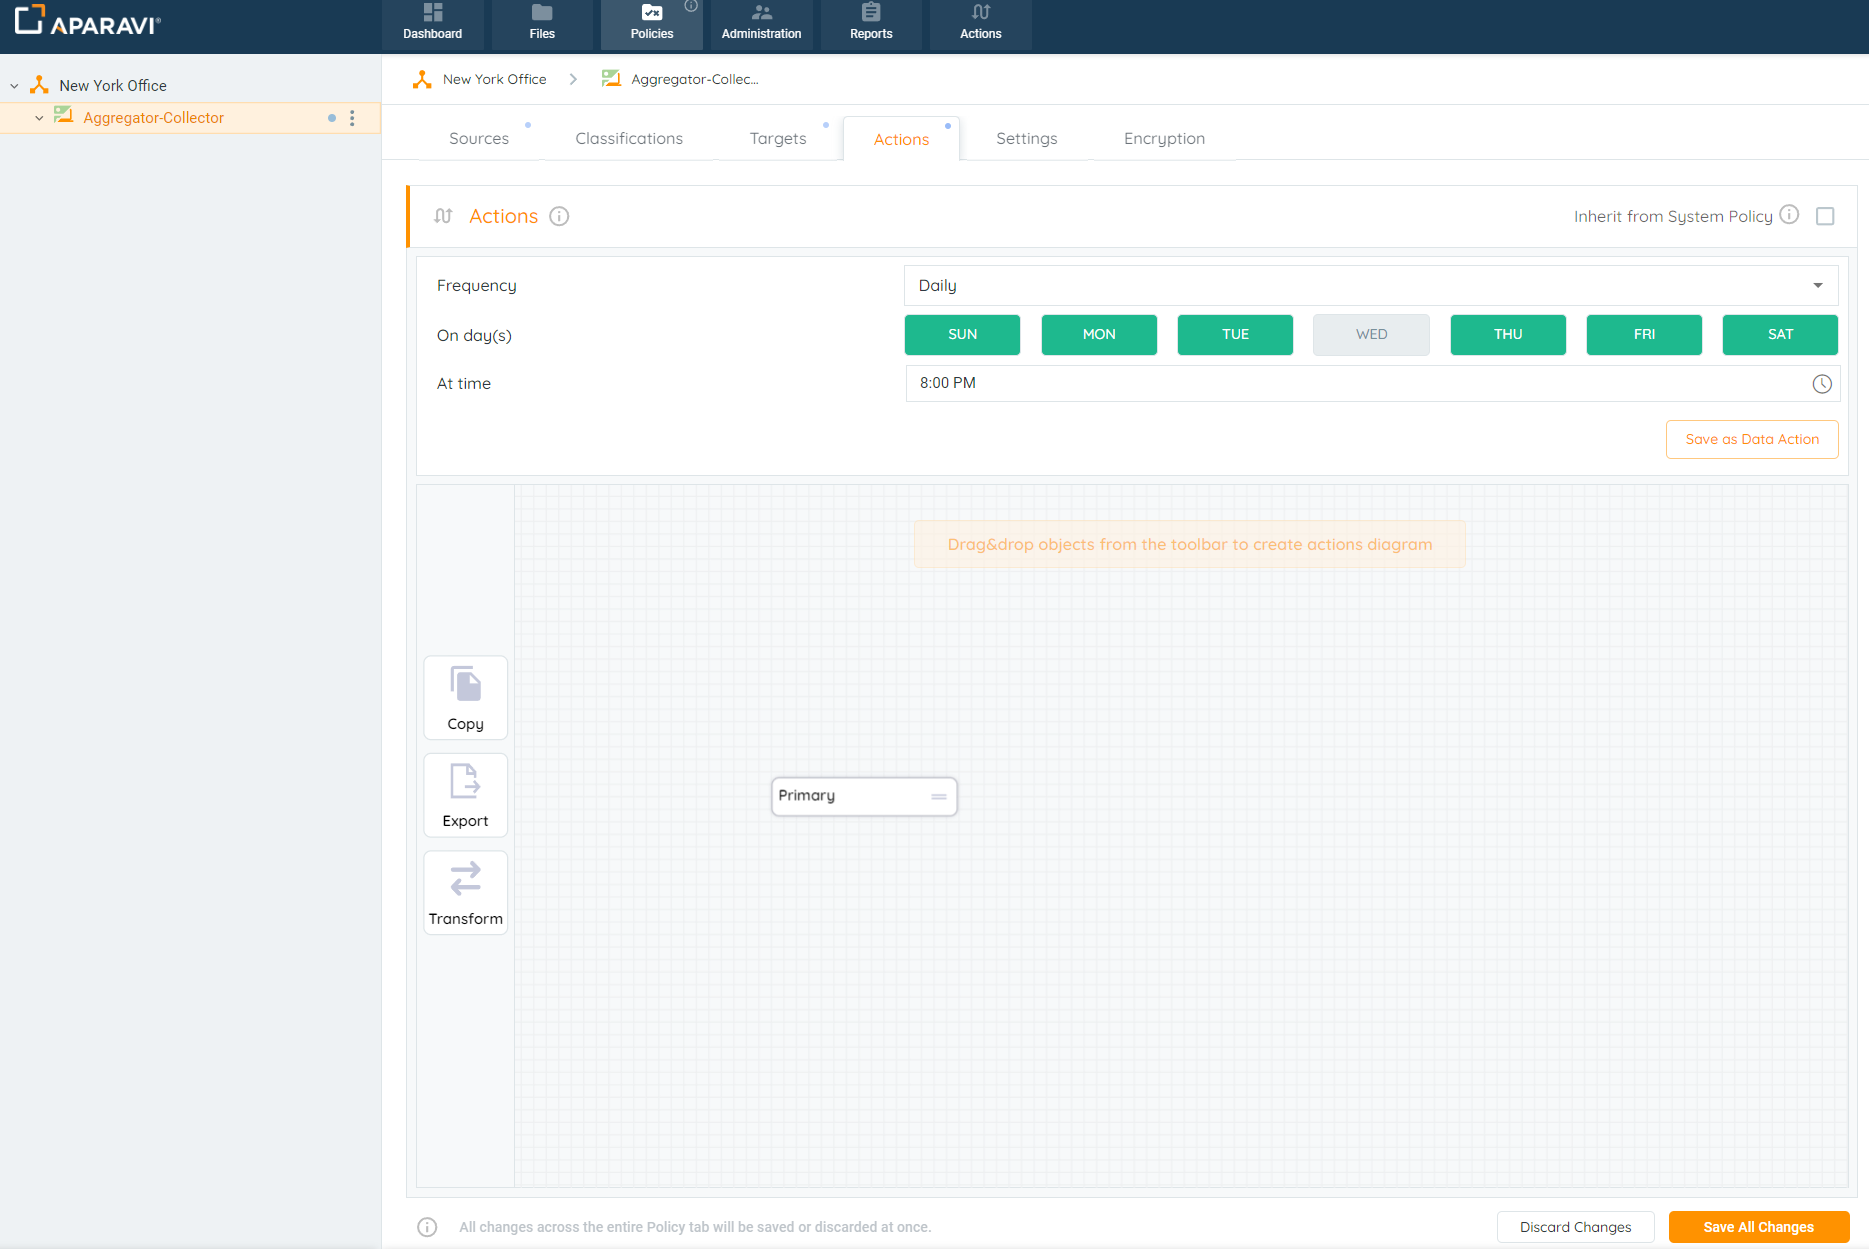Screen dimensions: 1869x1249
Task: Switch to the Encryption tab
Action: (x=1163, y=139)
